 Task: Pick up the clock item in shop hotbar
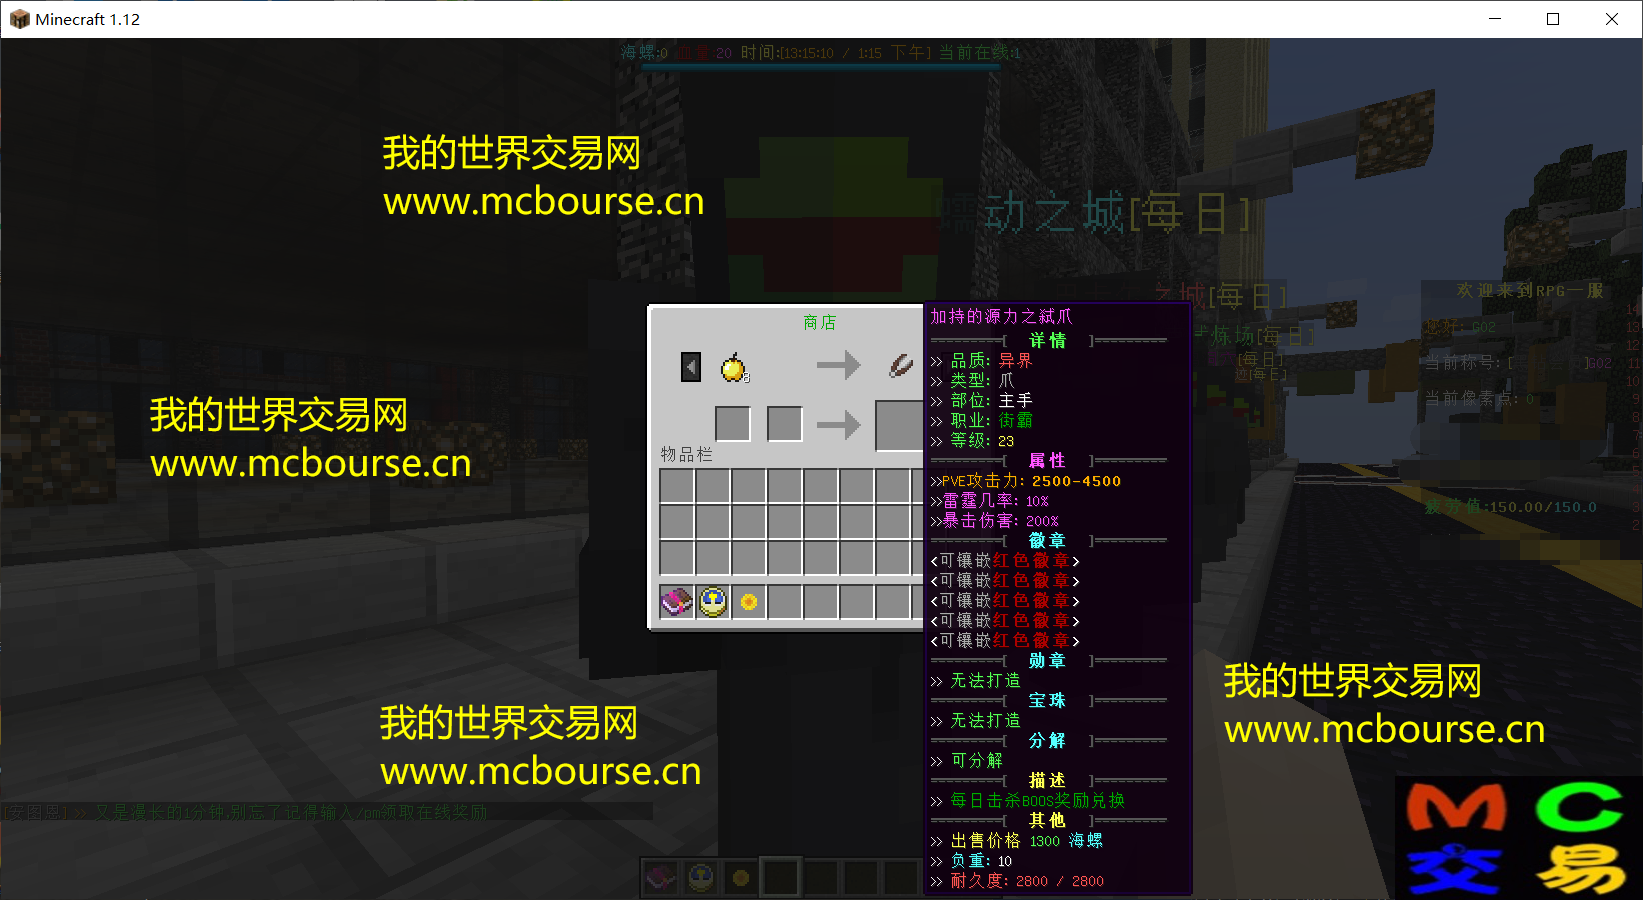[713, 601]
